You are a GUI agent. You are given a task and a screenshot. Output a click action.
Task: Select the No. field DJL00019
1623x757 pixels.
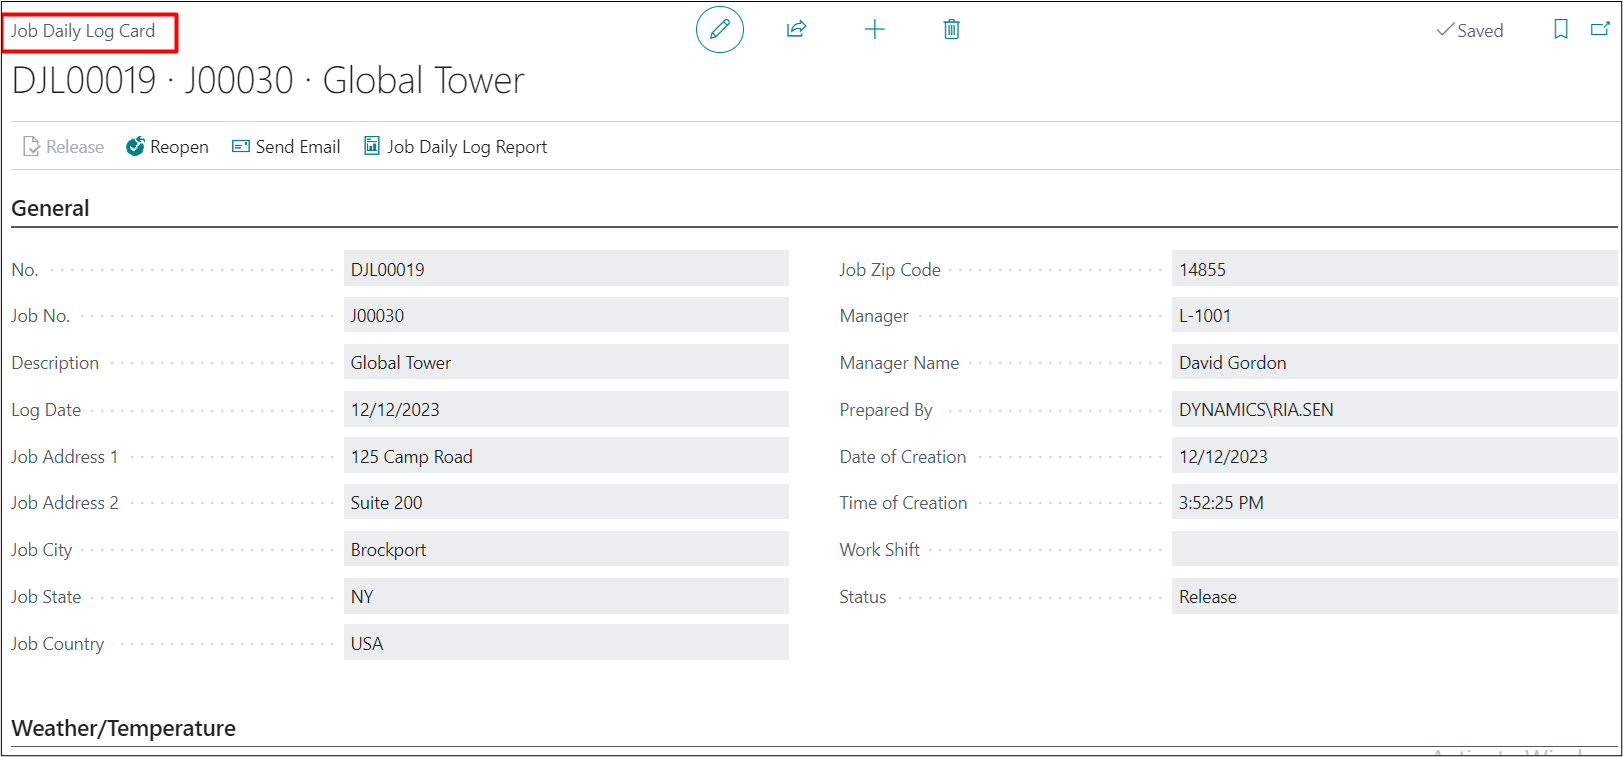566,269
